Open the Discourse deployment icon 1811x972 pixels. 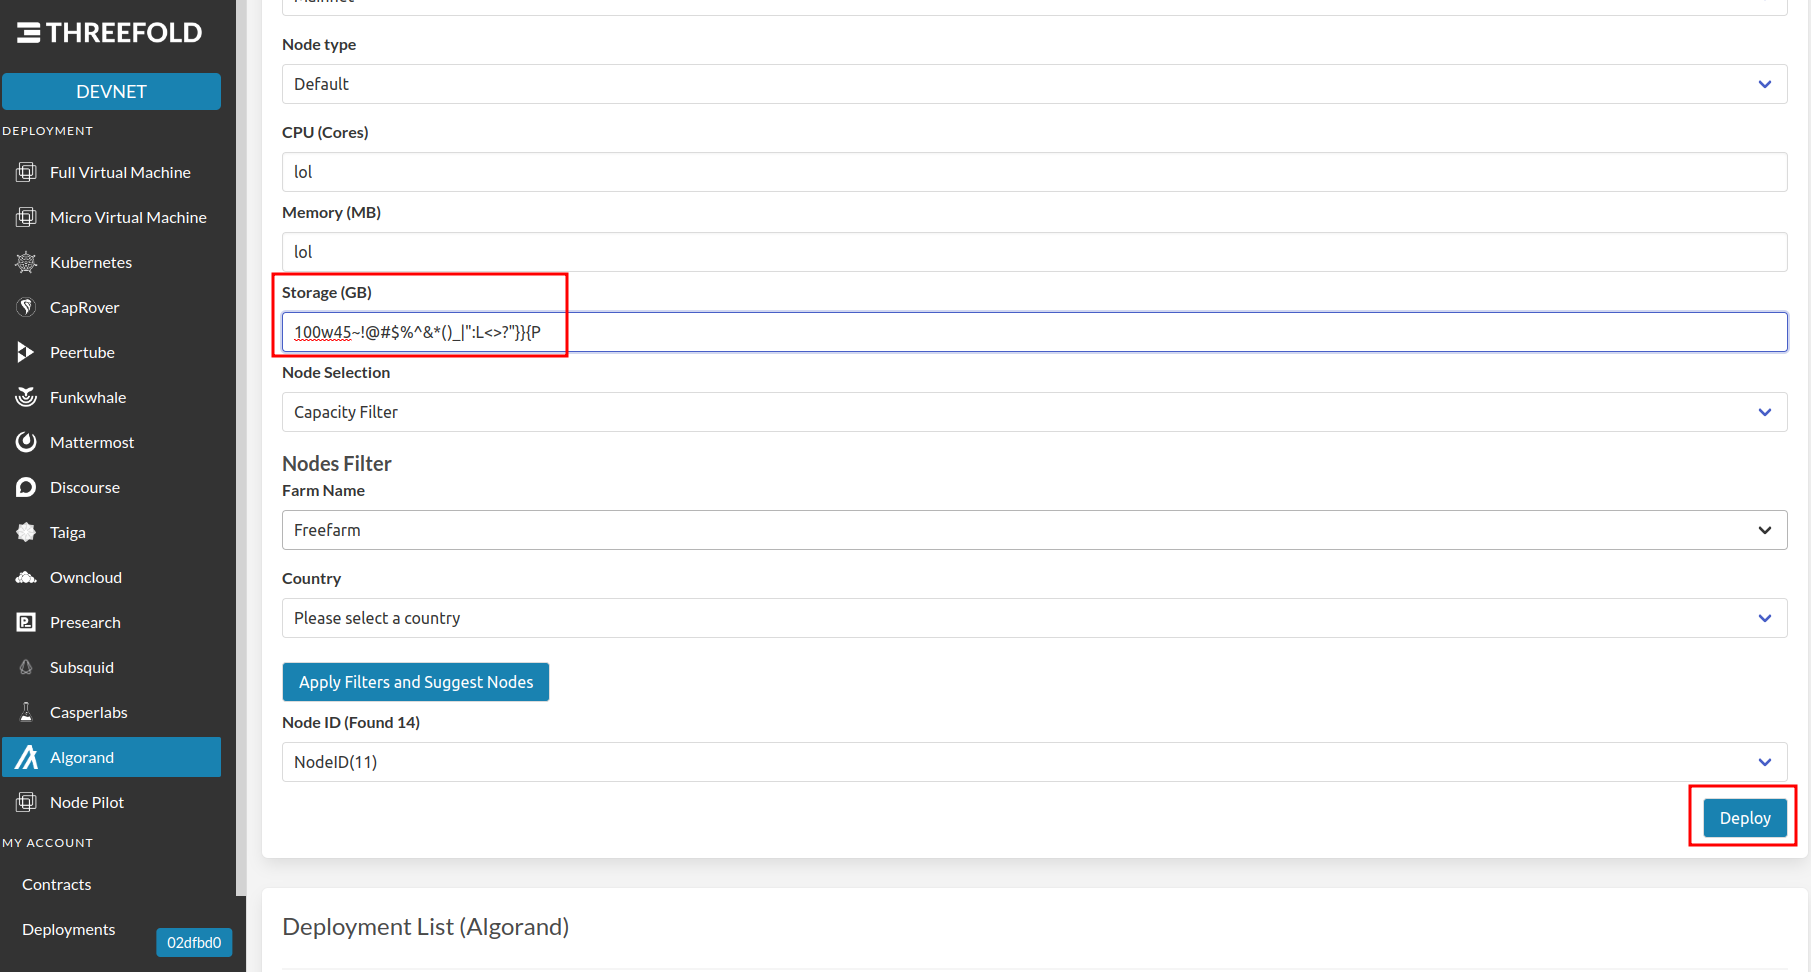(26, 487)
